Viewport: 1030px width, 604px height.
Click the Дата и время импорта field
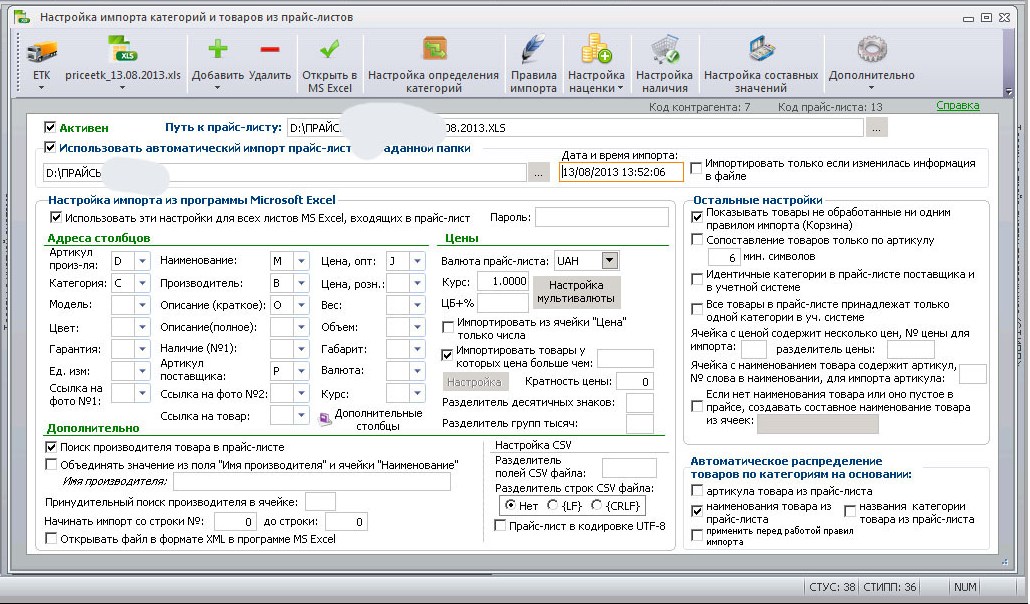[x=621, y=172]
